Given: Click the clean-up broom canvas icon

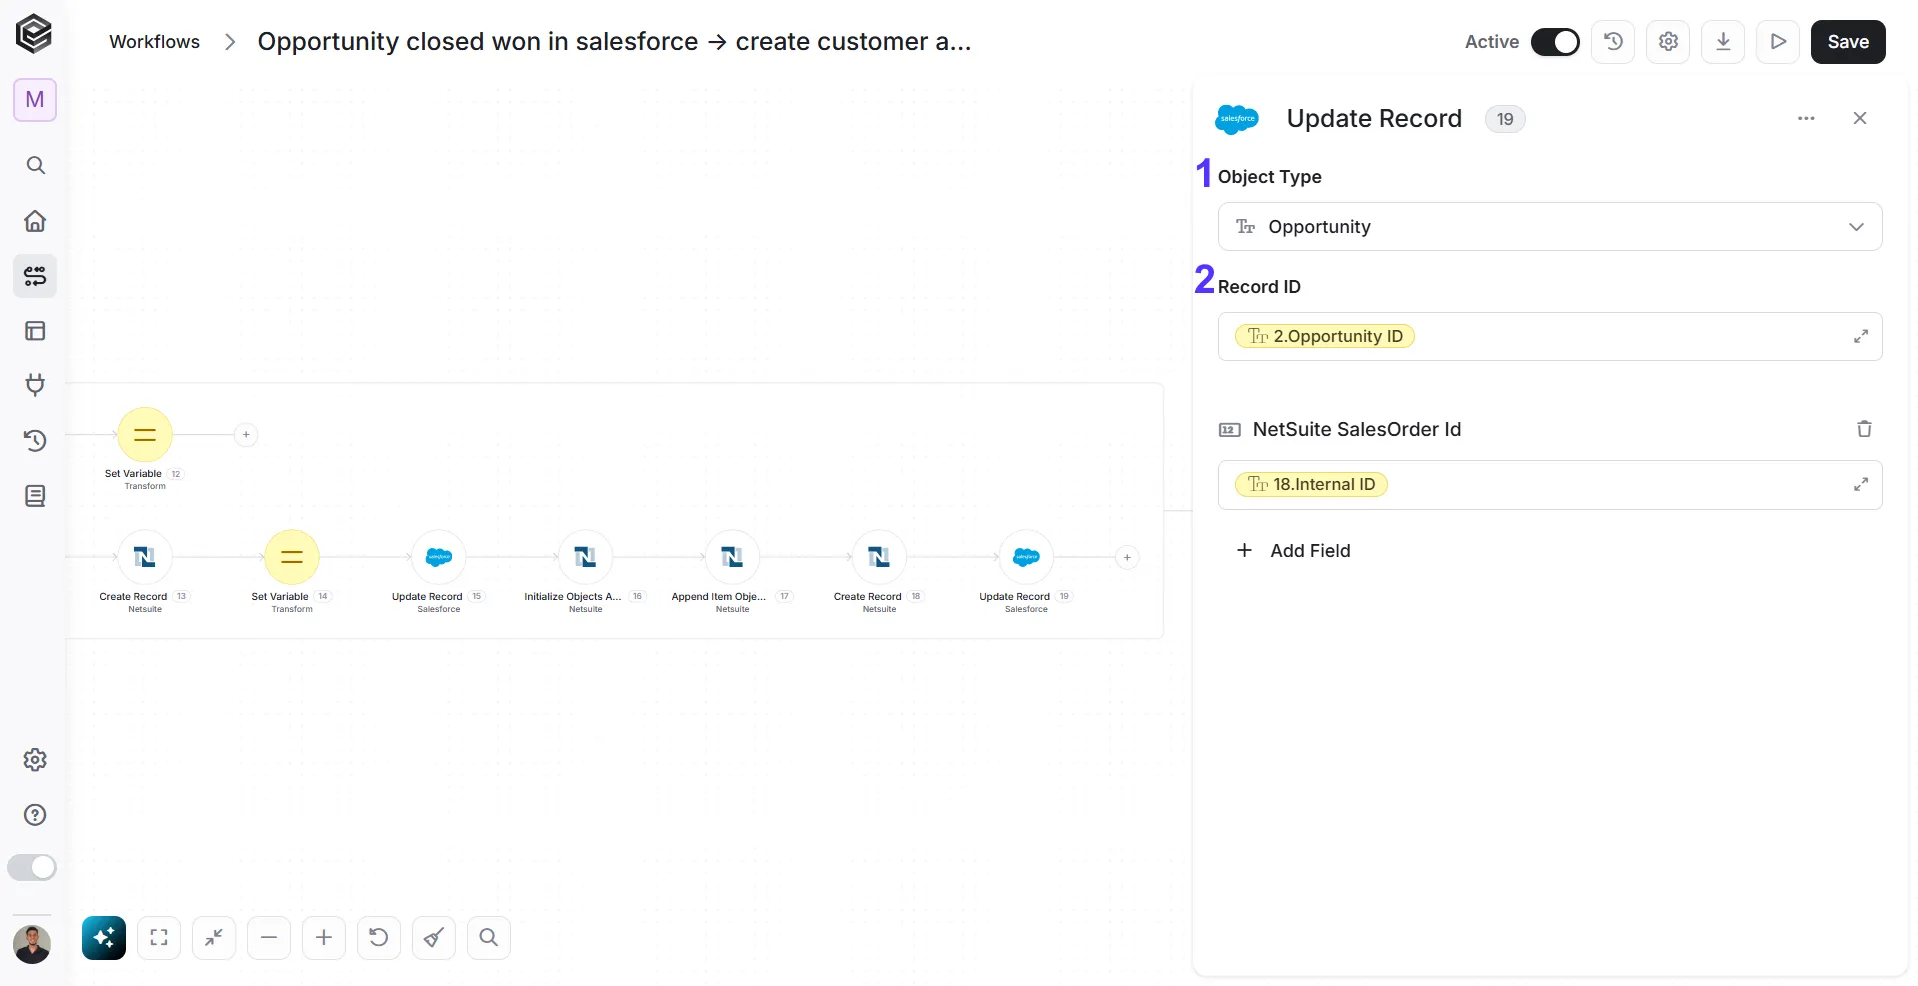Looking at the screenshot, I should tap(434, 938).
